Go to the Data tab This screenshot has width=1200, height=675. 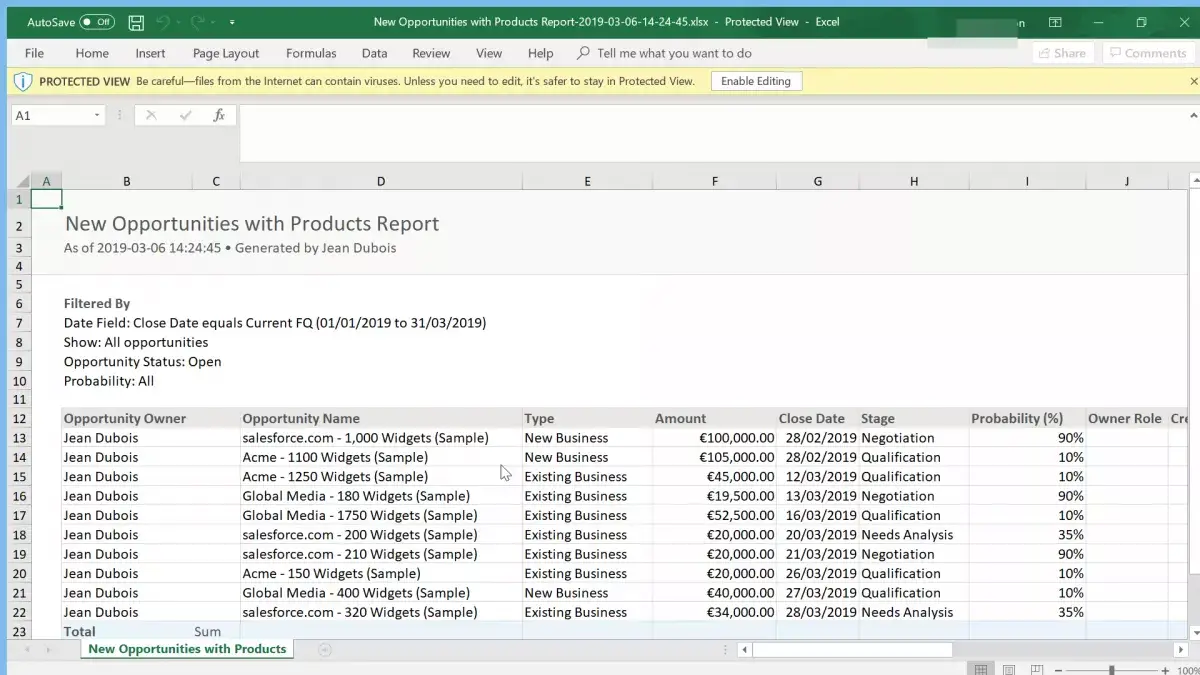click(374, 53)
